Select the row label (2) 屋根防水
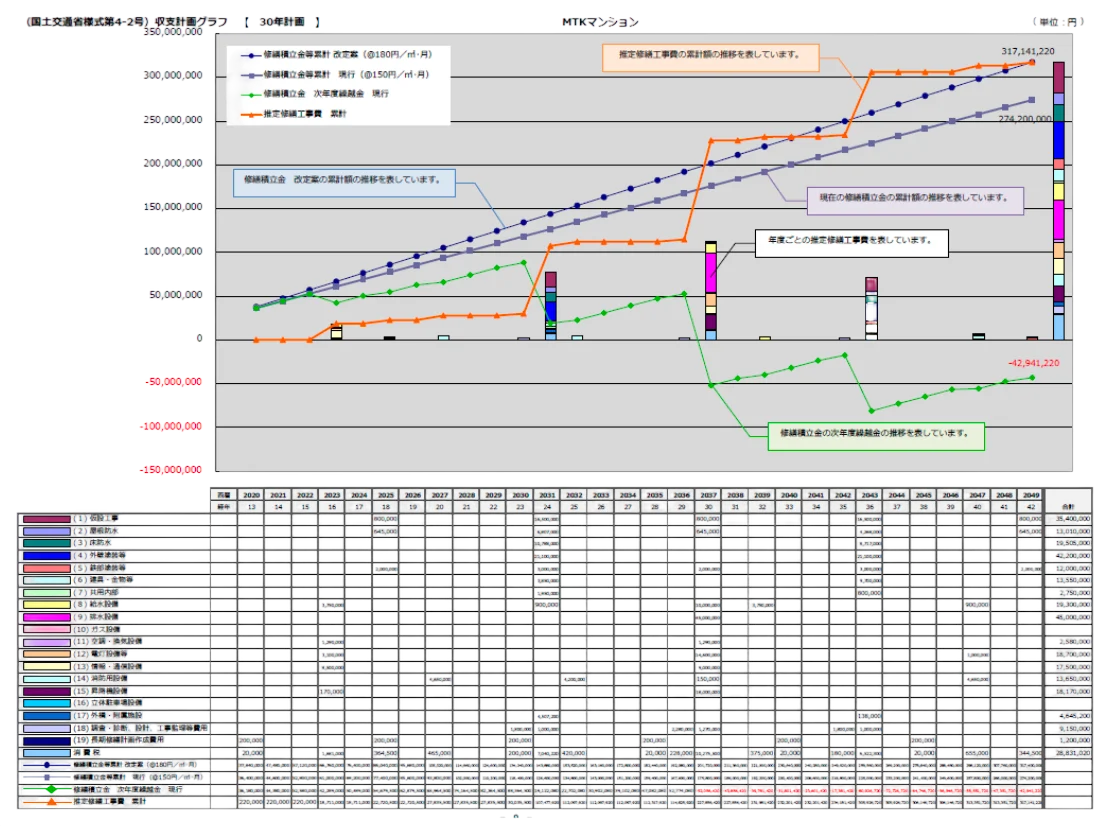Viewport: 1114px width, 826px height. pos(97,531)
